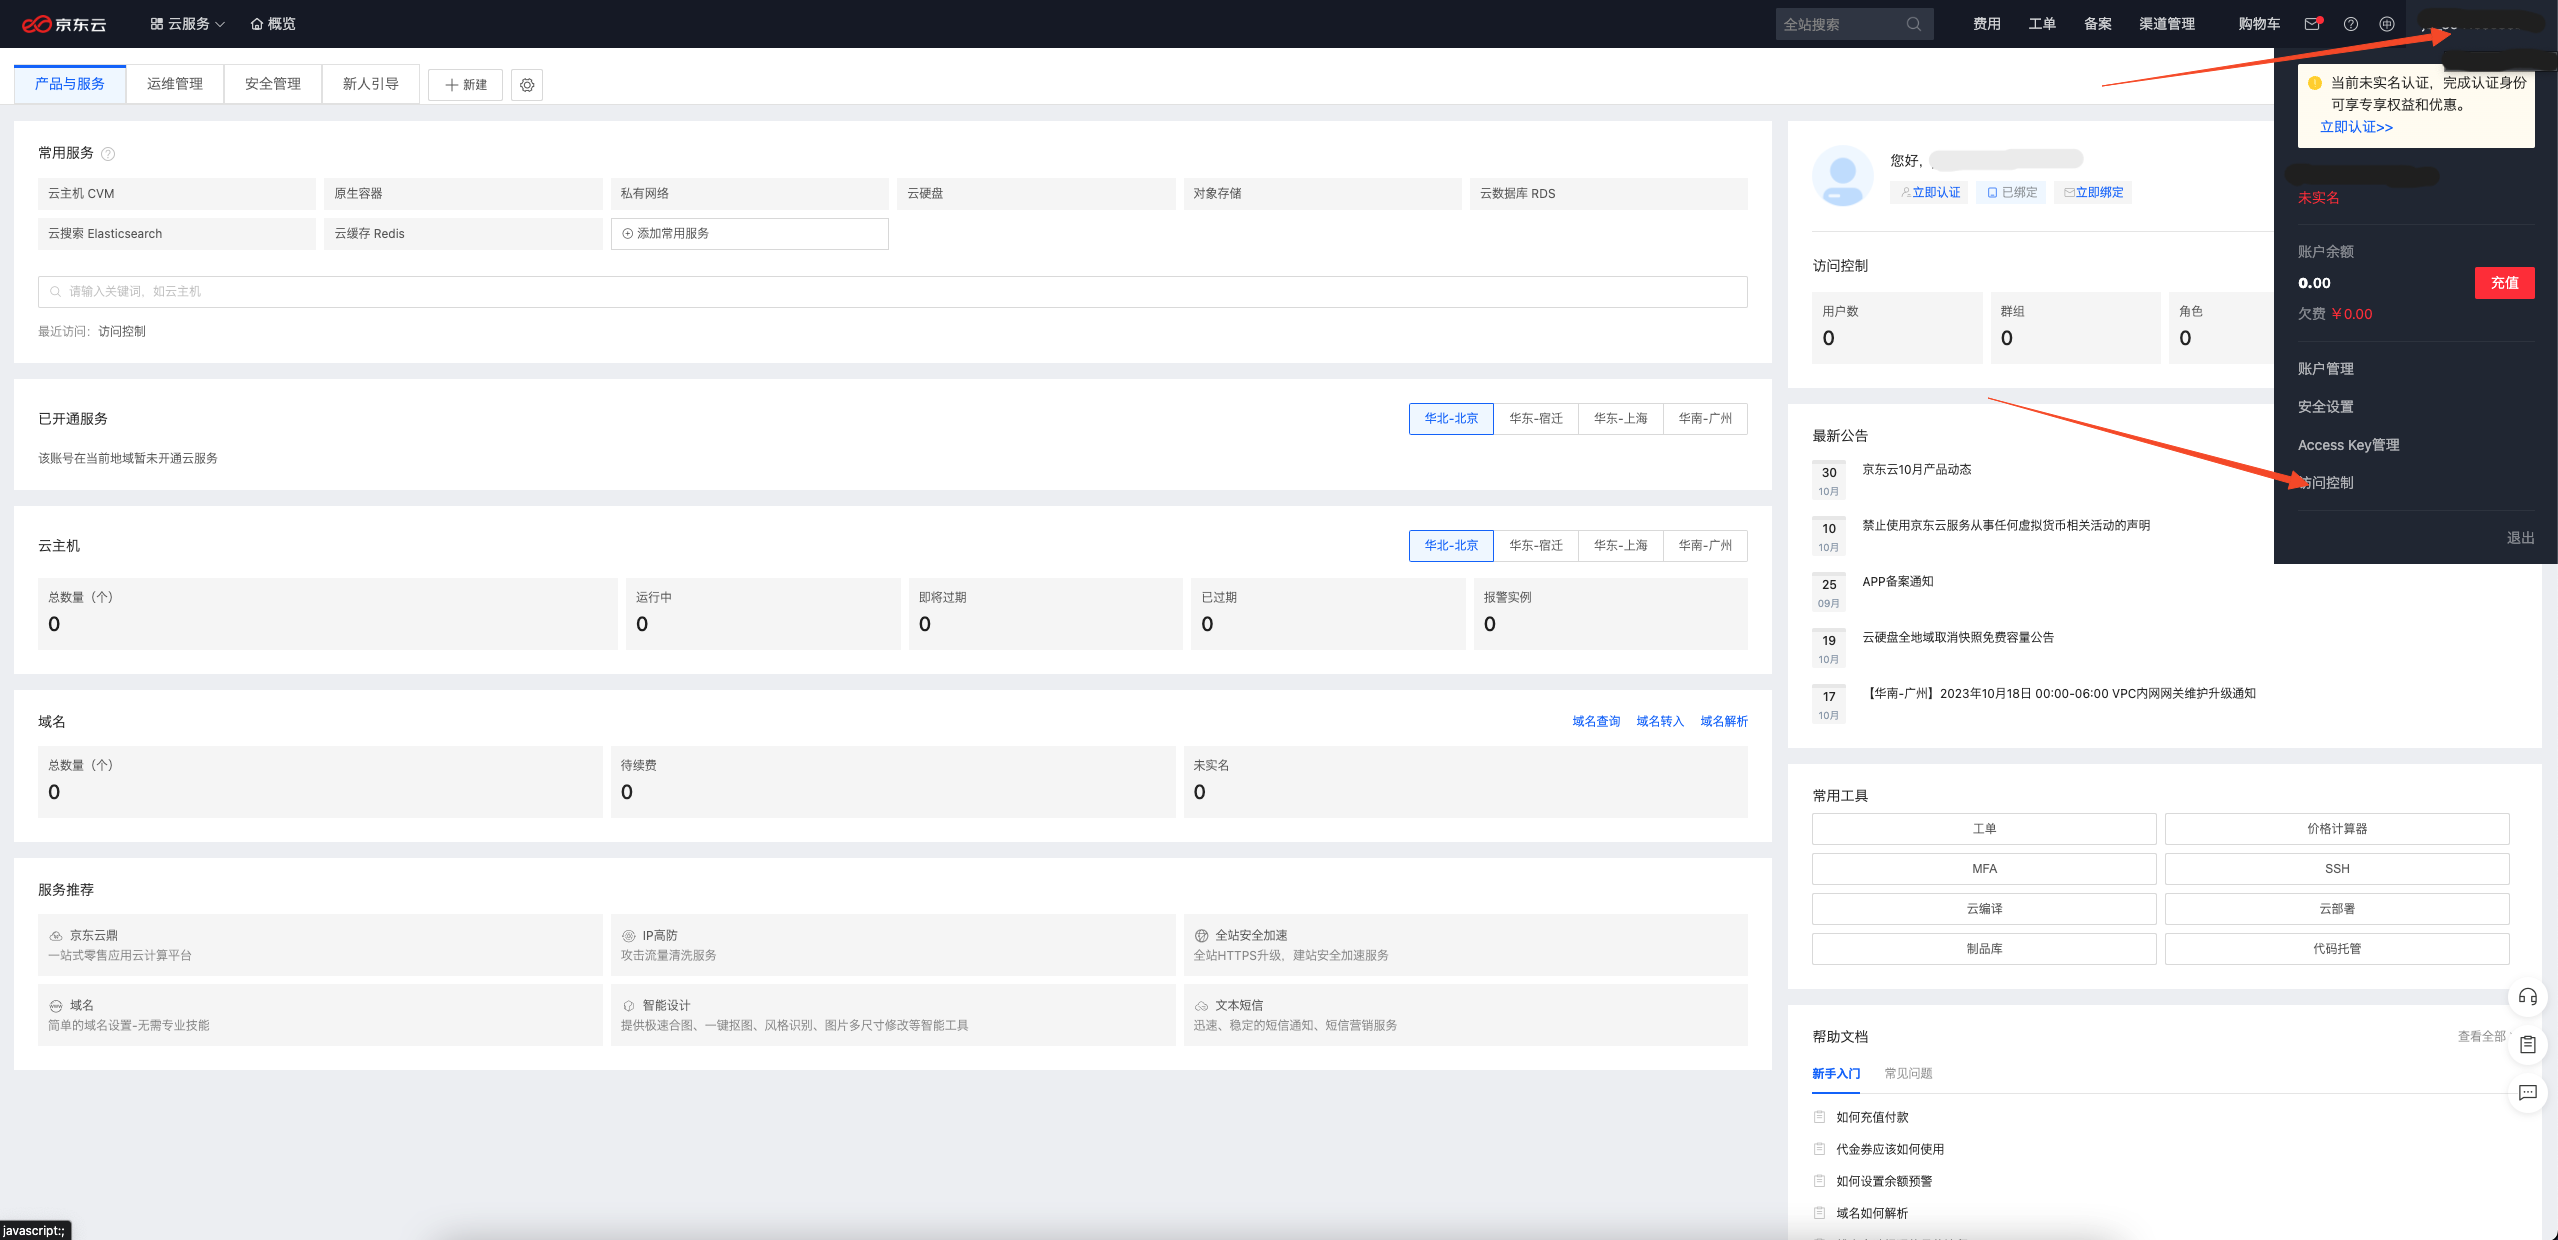The width and height of the screenshot is (2558, 1240).
Task: Click 域名解析 link
Action: click(1724, 722)
